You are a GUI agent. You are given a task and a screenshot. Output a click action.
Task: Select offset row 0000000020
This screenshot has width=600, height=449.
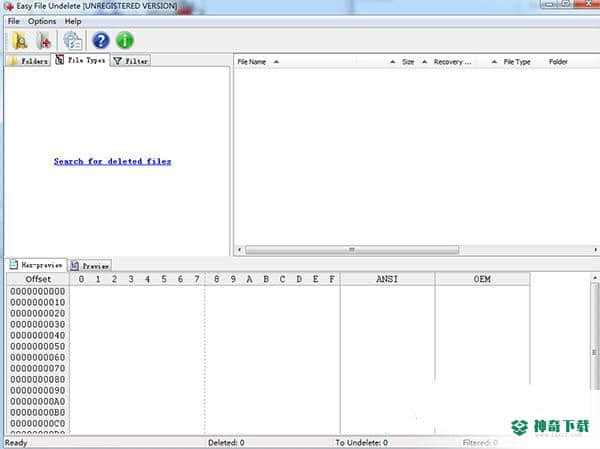pos(38,313)
